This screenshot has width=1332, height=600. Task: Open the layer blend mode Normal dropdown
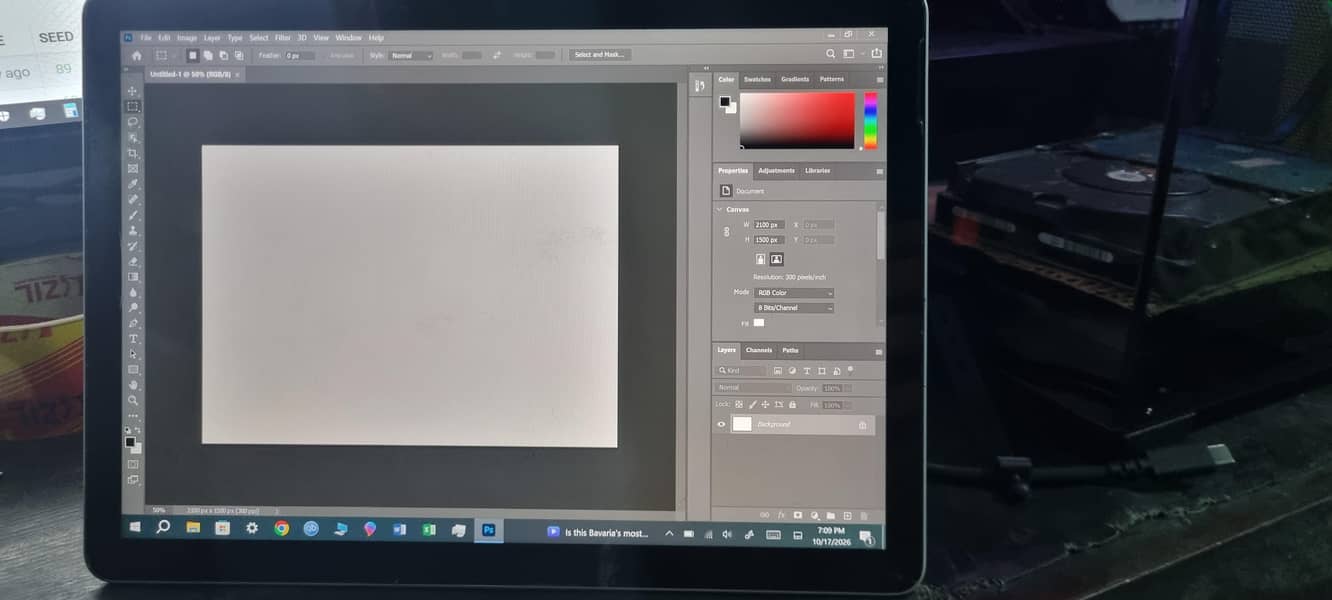pos(753,388)
